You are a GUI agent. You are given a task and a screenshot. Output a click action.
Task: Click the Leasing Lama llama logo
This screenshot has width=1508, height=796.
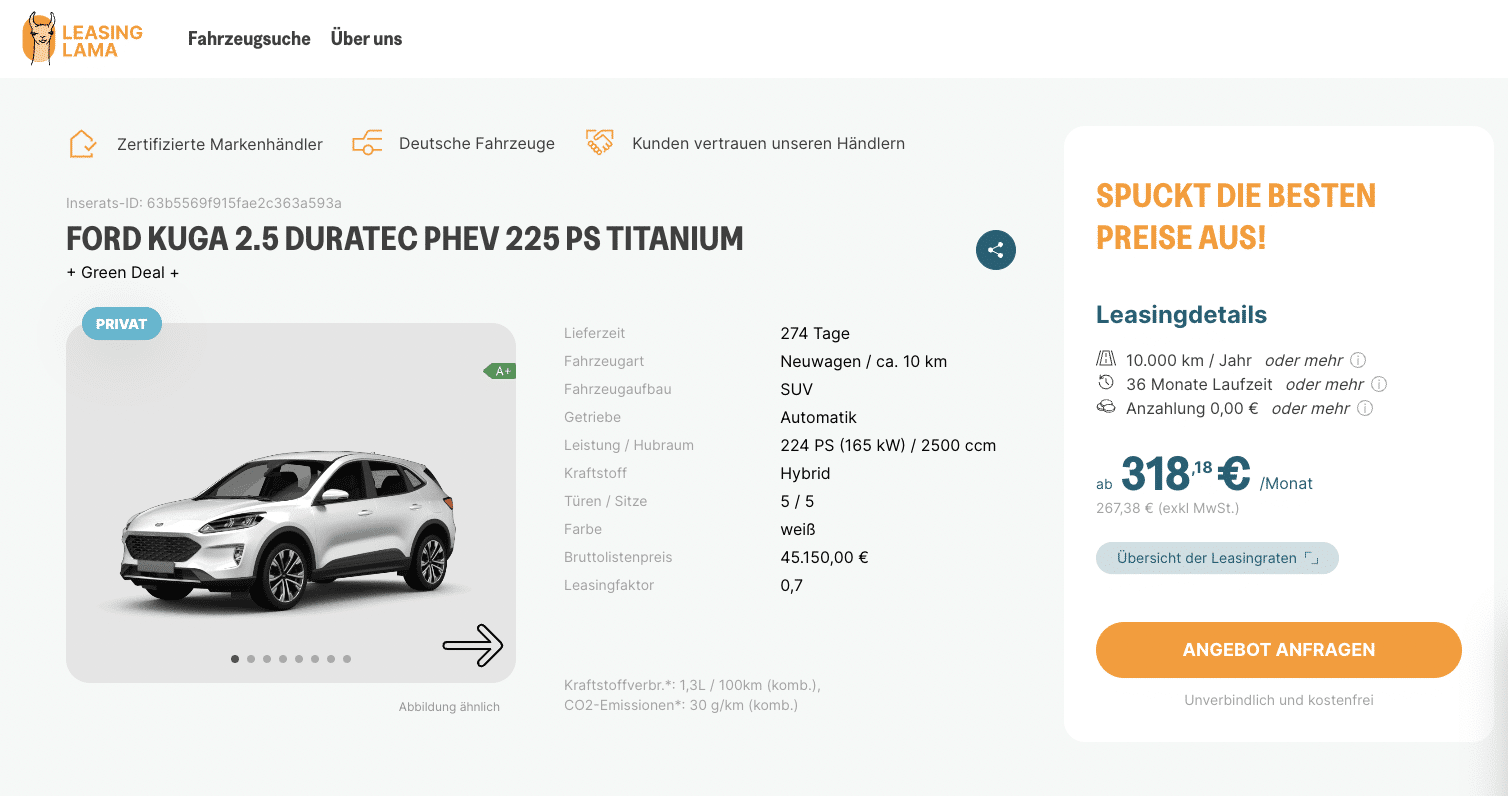pyautogui.click(x=83, y=38)
